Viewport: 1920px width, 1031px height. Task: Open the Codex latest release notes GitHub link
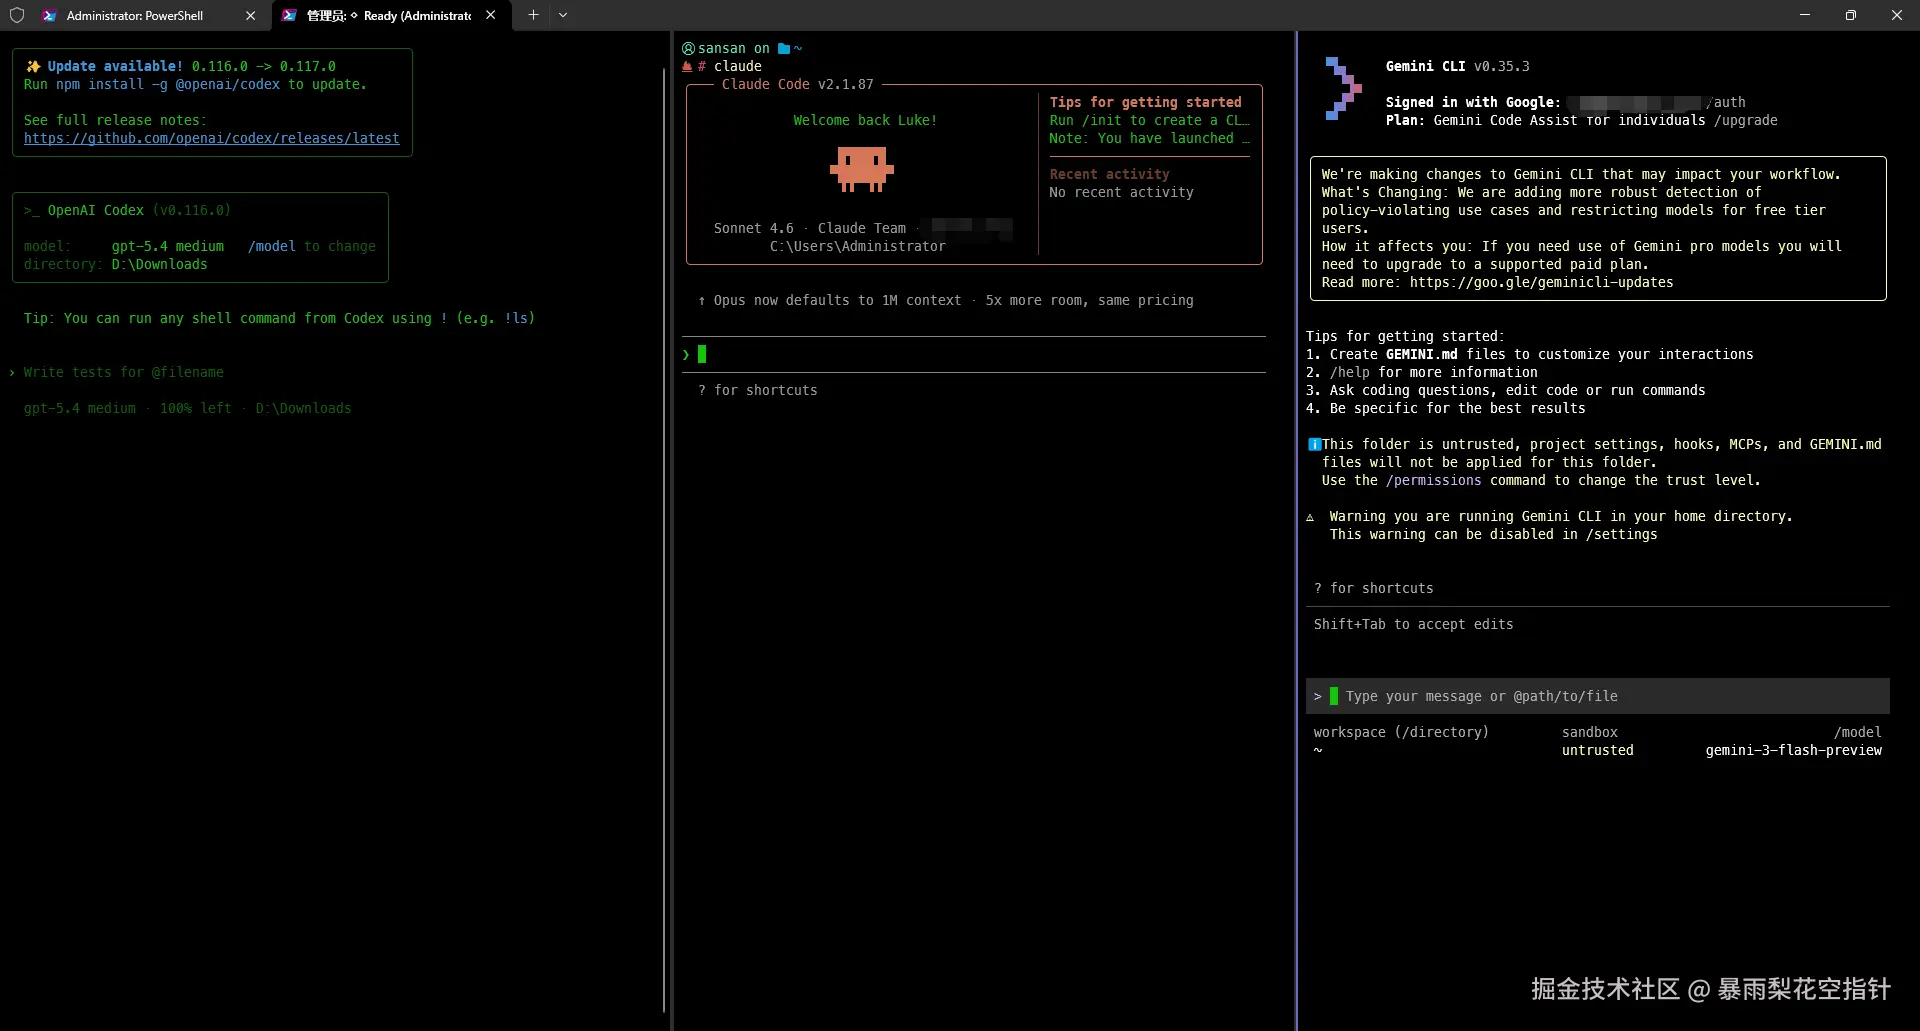pyautogui.click(x=212, y=138)
